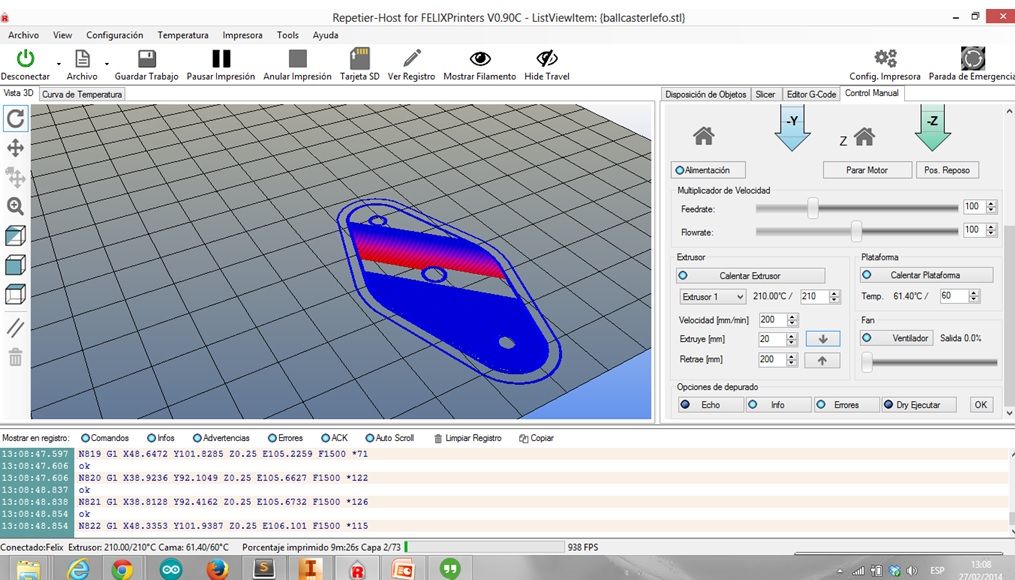Click the extrude down arrow button
This screenshot has width=1015, height=580.
point(823,339)
